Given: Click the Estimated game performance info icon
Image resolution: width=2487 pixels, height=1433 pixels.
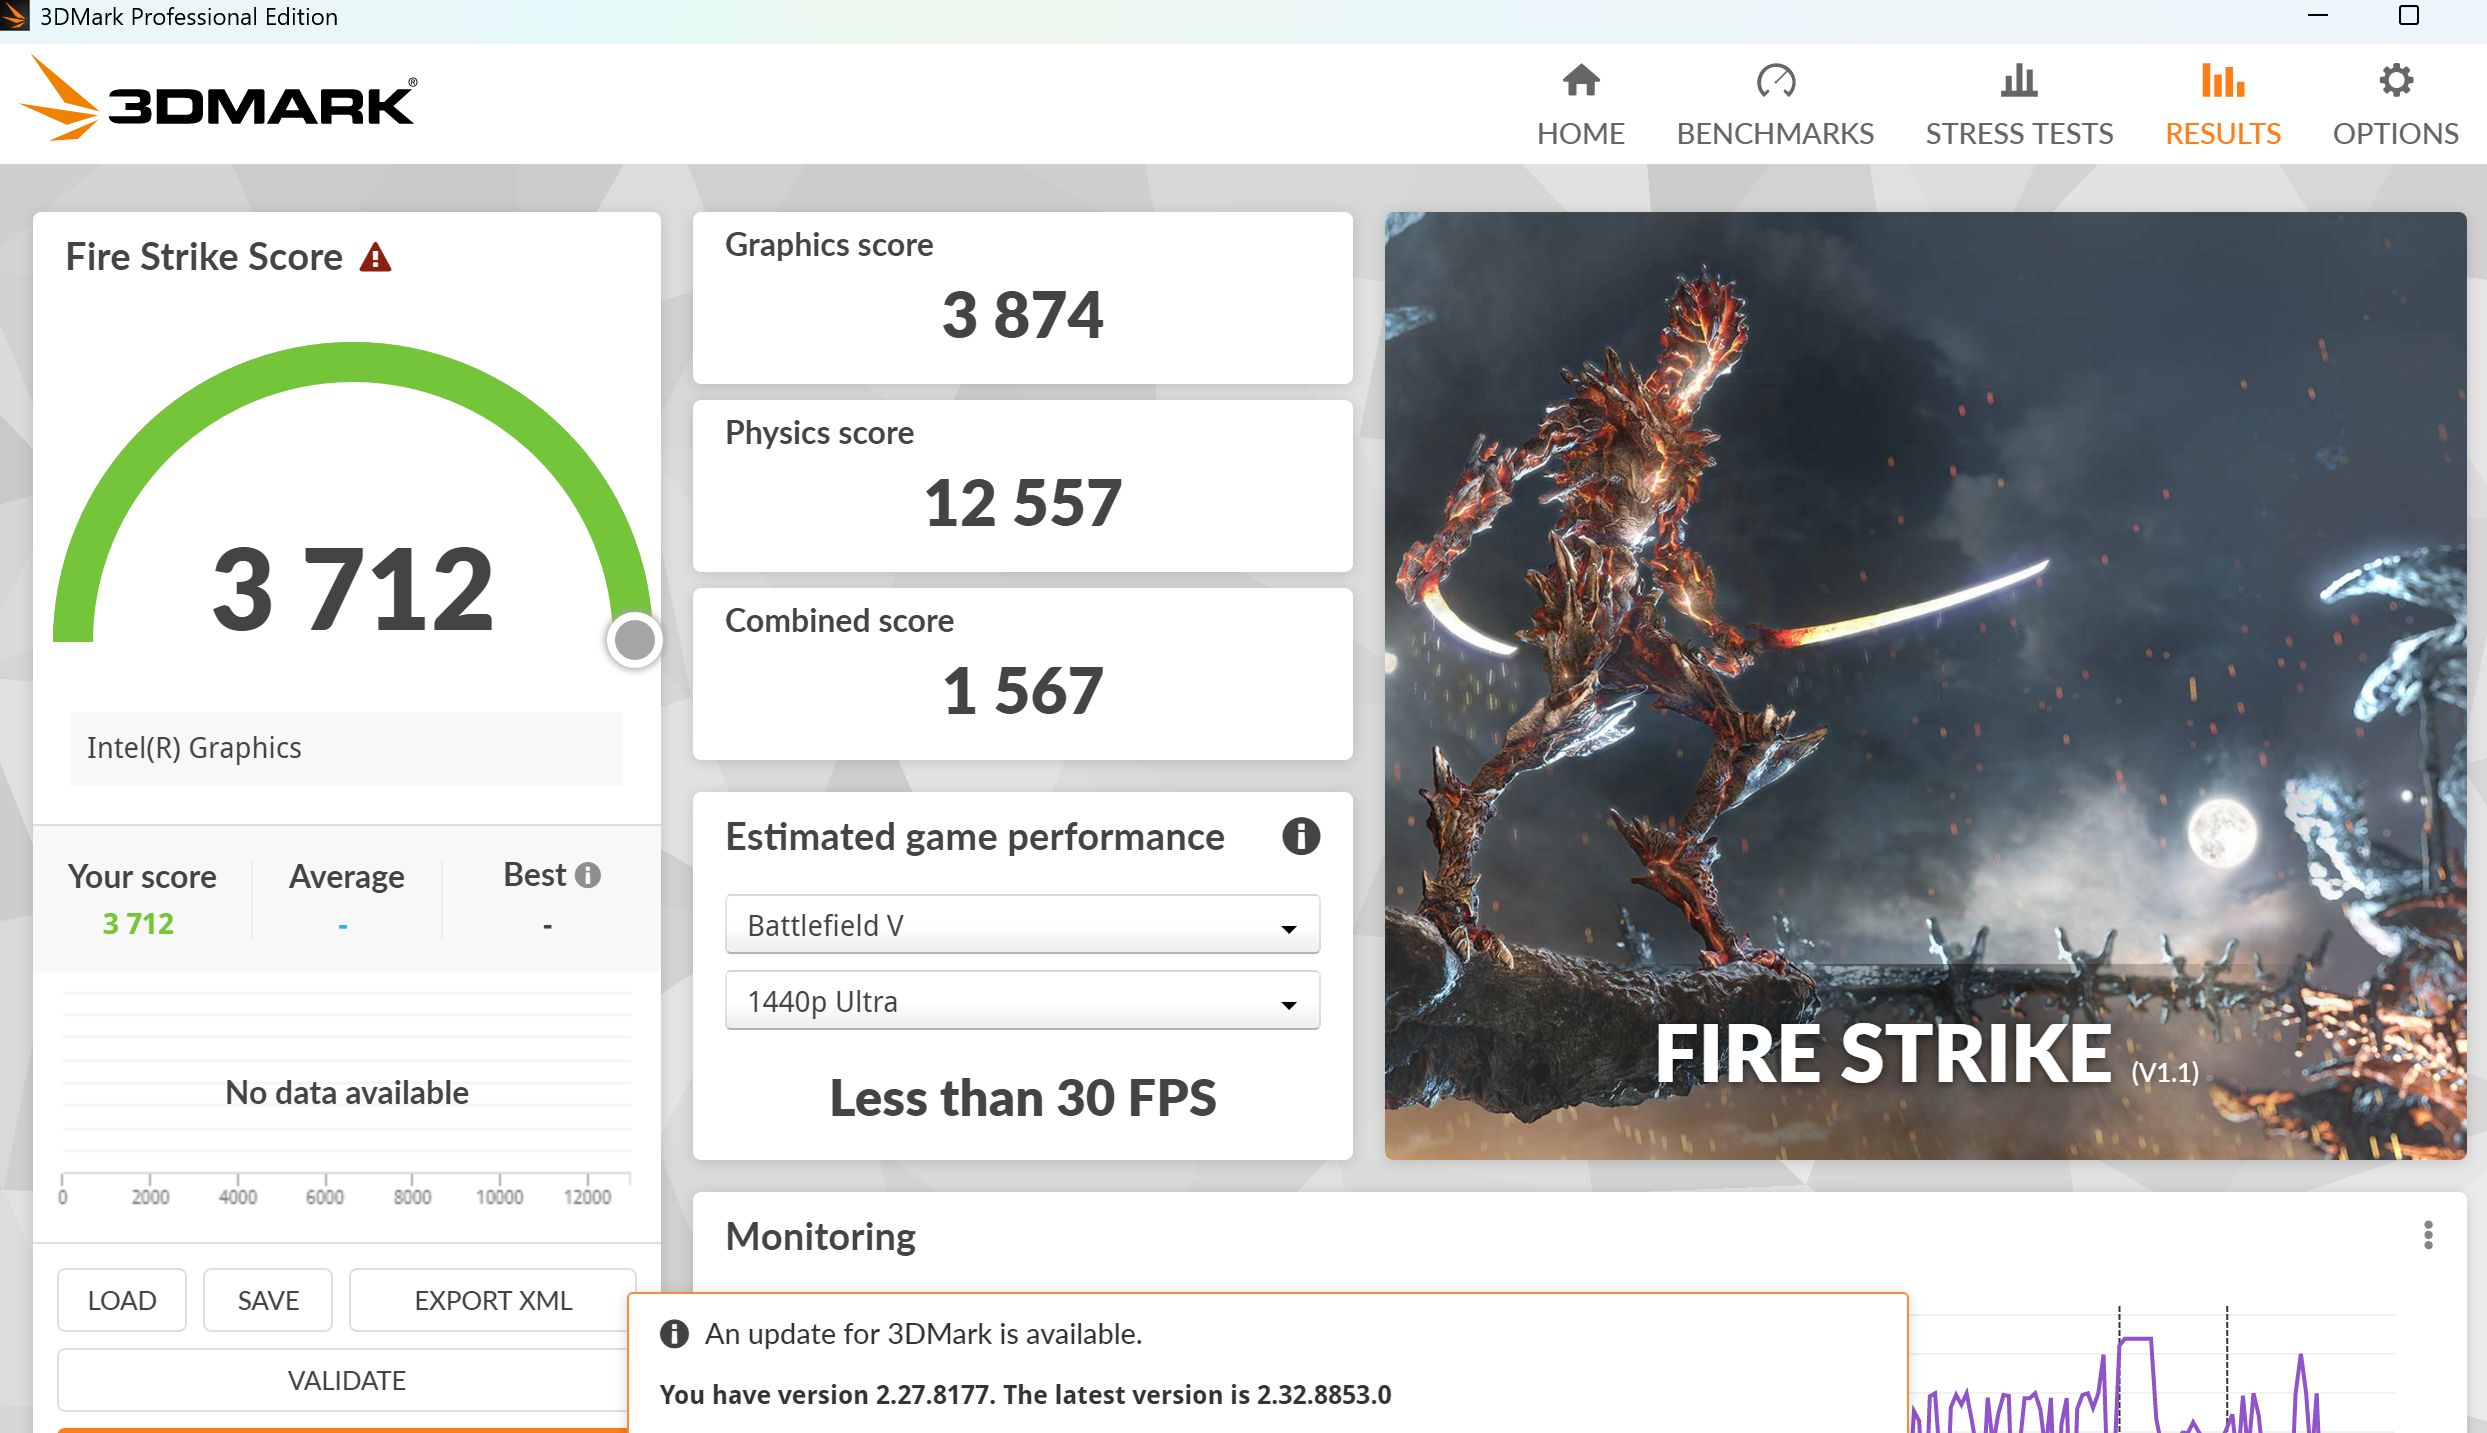Looking at the screenshot, I should pos(1300,836).
